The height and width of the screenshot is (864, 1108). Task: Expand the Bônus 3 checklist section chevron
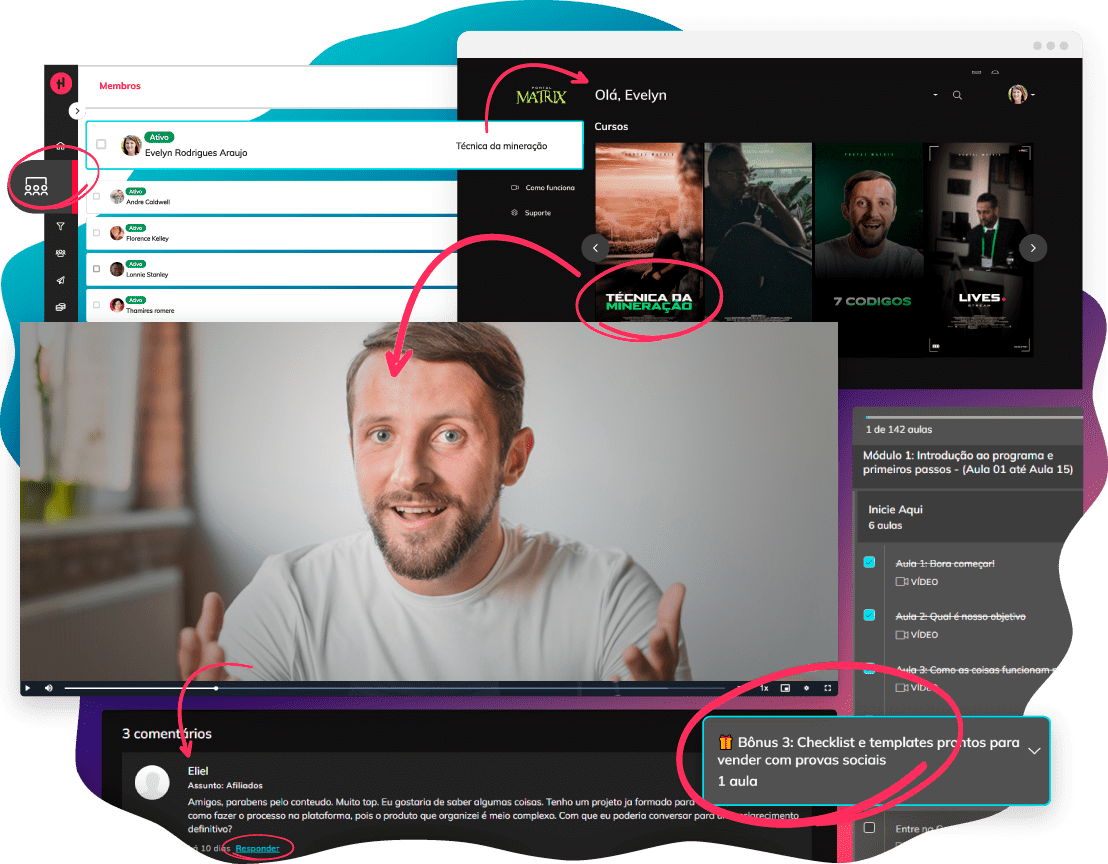[1034, 751]
